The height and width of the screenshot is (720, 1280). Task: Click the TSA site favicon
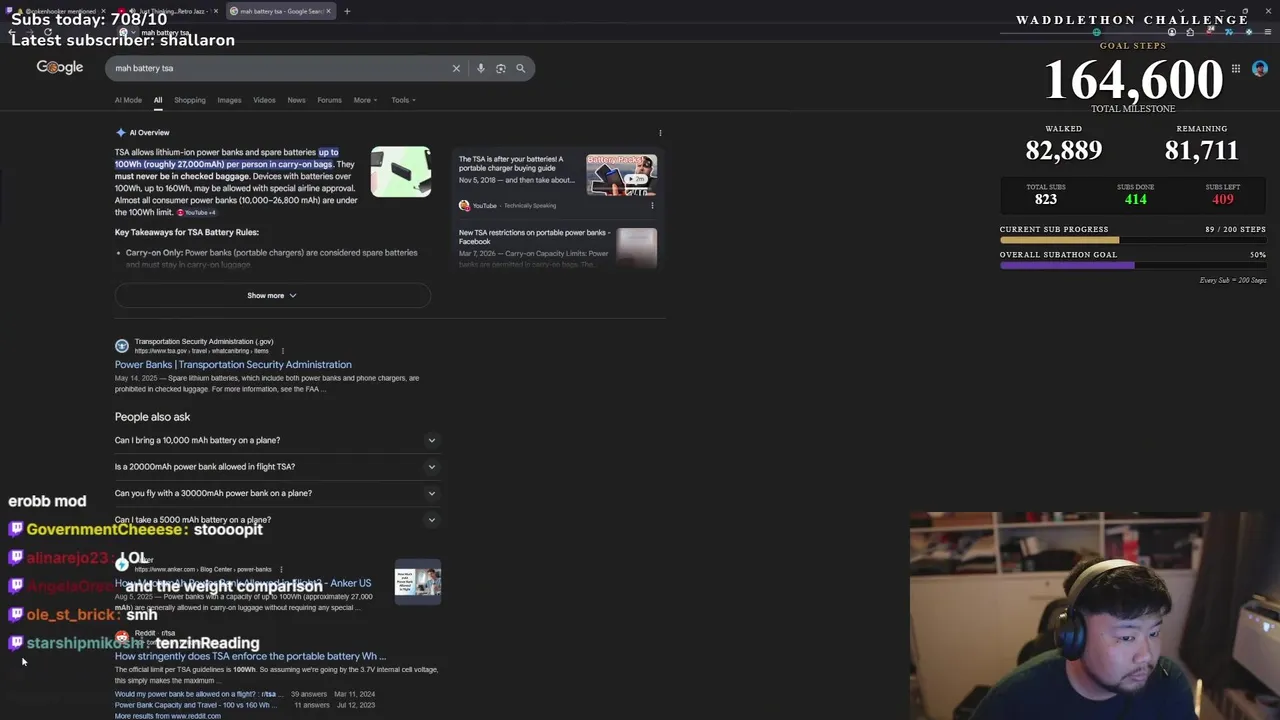[x=122, y=346]
